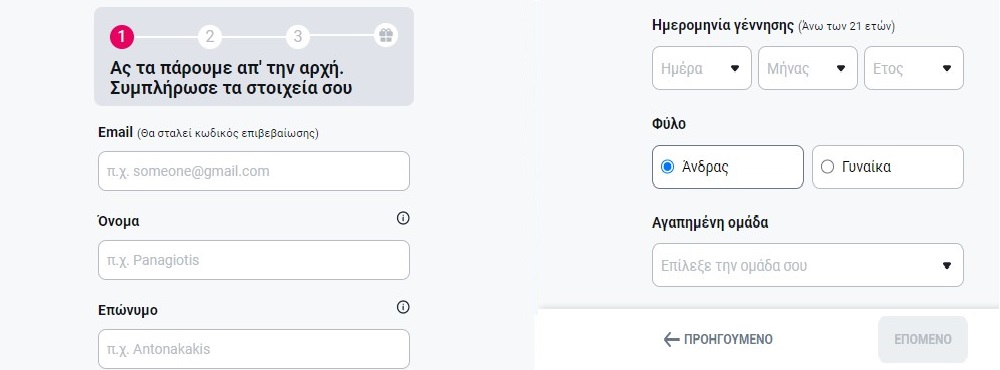Open the Μήνας dropdown
This screenshot has width=1000, height=370.
[x=807, y=68]
